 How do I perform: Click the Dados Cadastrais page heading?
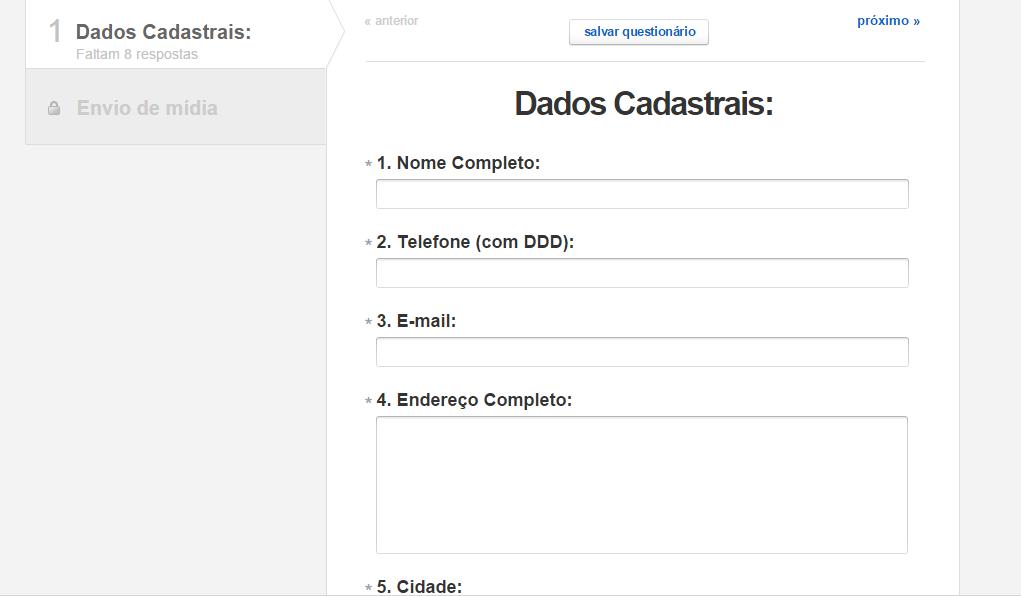[x=644, y=103]
